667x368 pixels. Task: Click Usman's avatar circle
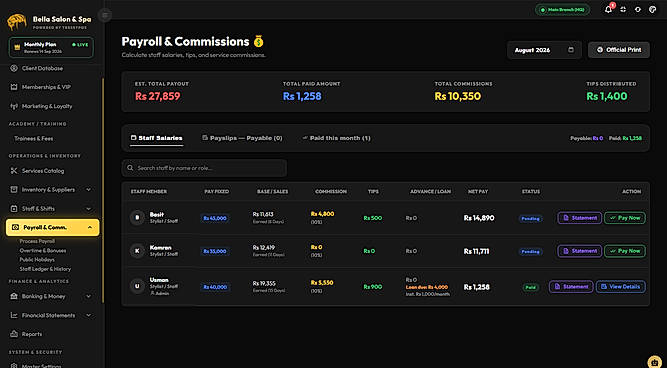[137, 286]
